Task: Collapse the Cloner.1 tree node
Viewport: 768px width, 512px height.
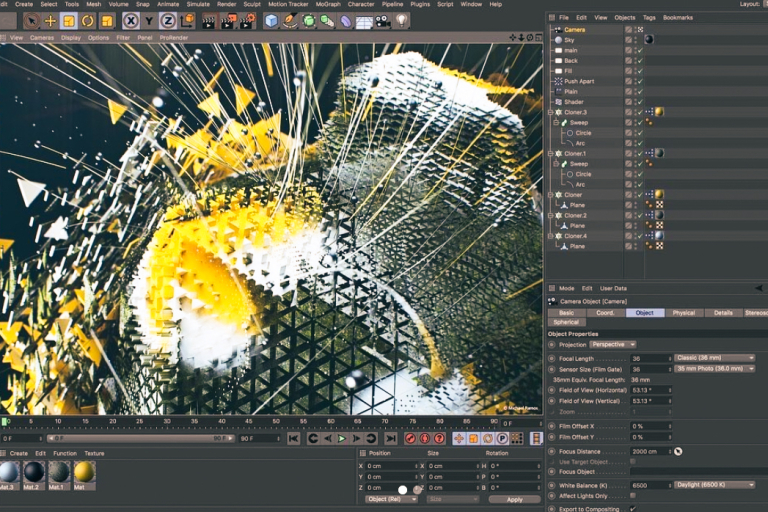Action: point(551,153)
